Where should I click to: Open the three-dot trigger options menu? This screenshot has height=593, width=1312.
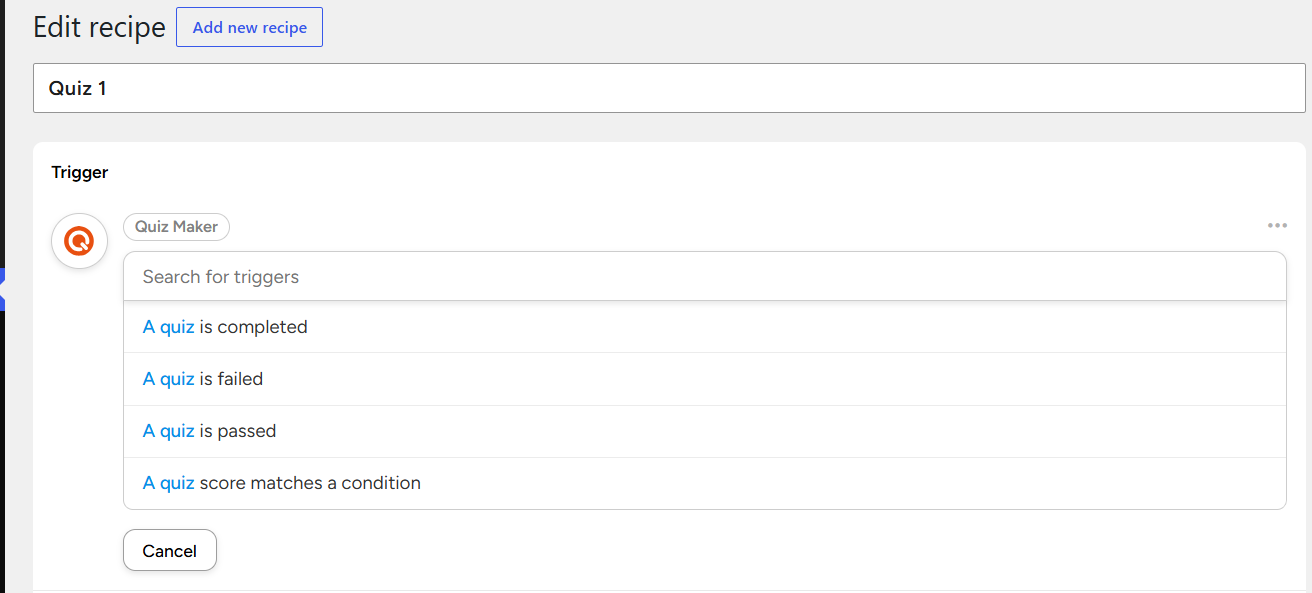1277,226
